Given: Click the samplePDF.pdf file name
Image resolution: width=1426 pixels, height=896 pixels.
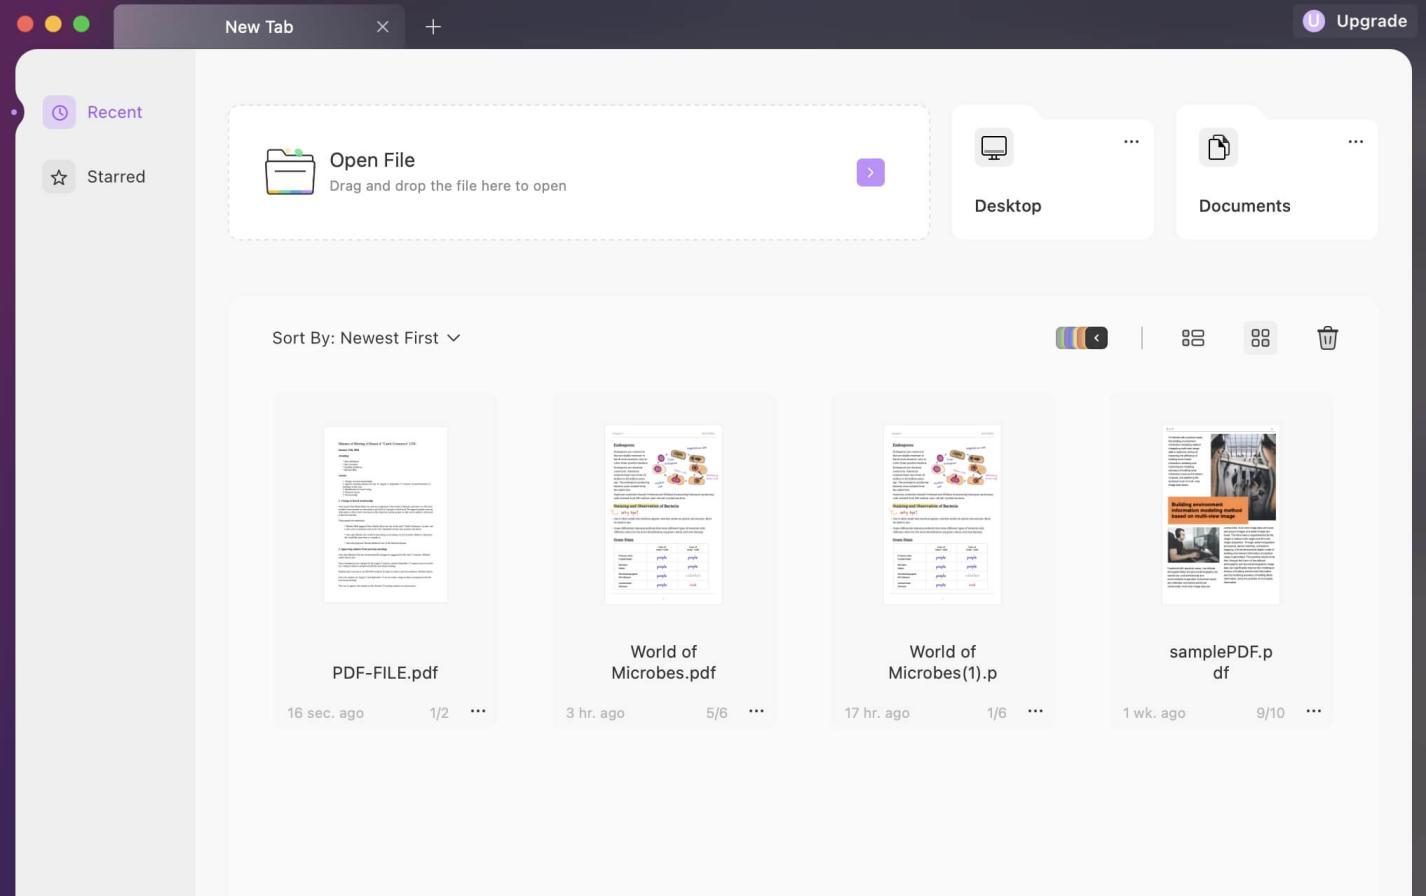Looking at the screenshot, I should (x=1221, y=662).
